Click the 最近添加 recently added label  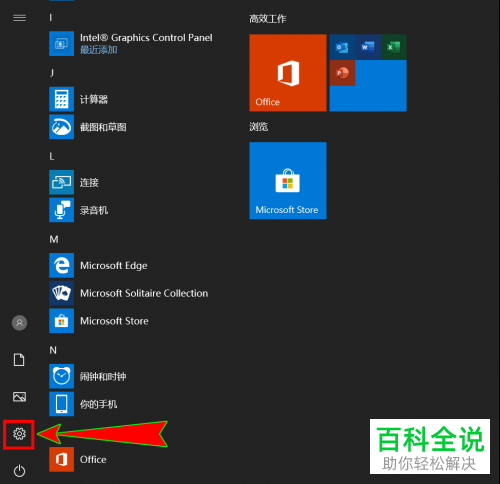(x=99, y=50)
